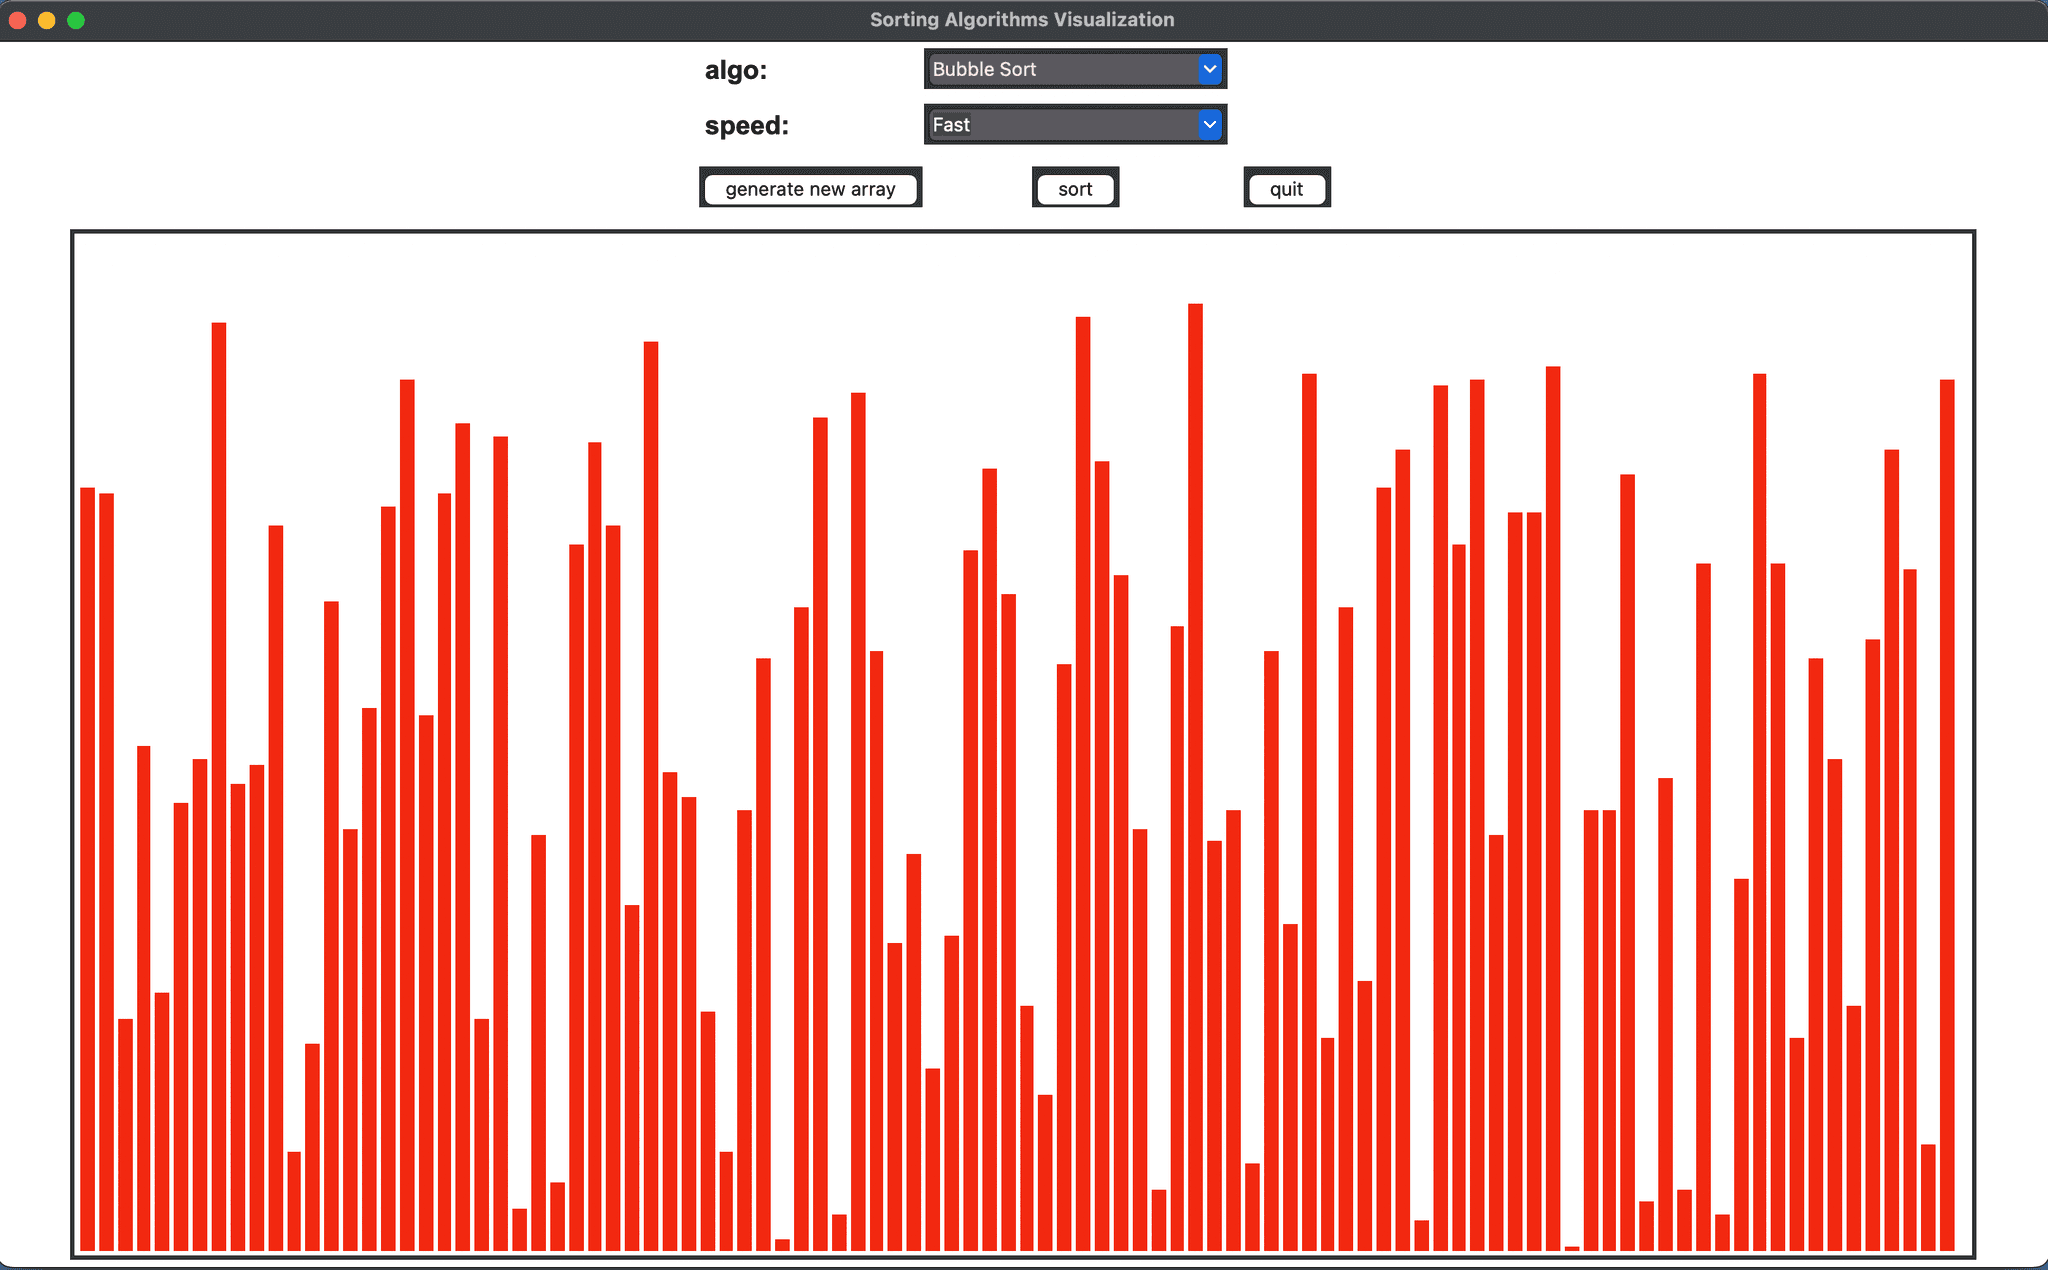Click the second bar from the left
The image size is (2048, 1270).
(x=107, y=872)
